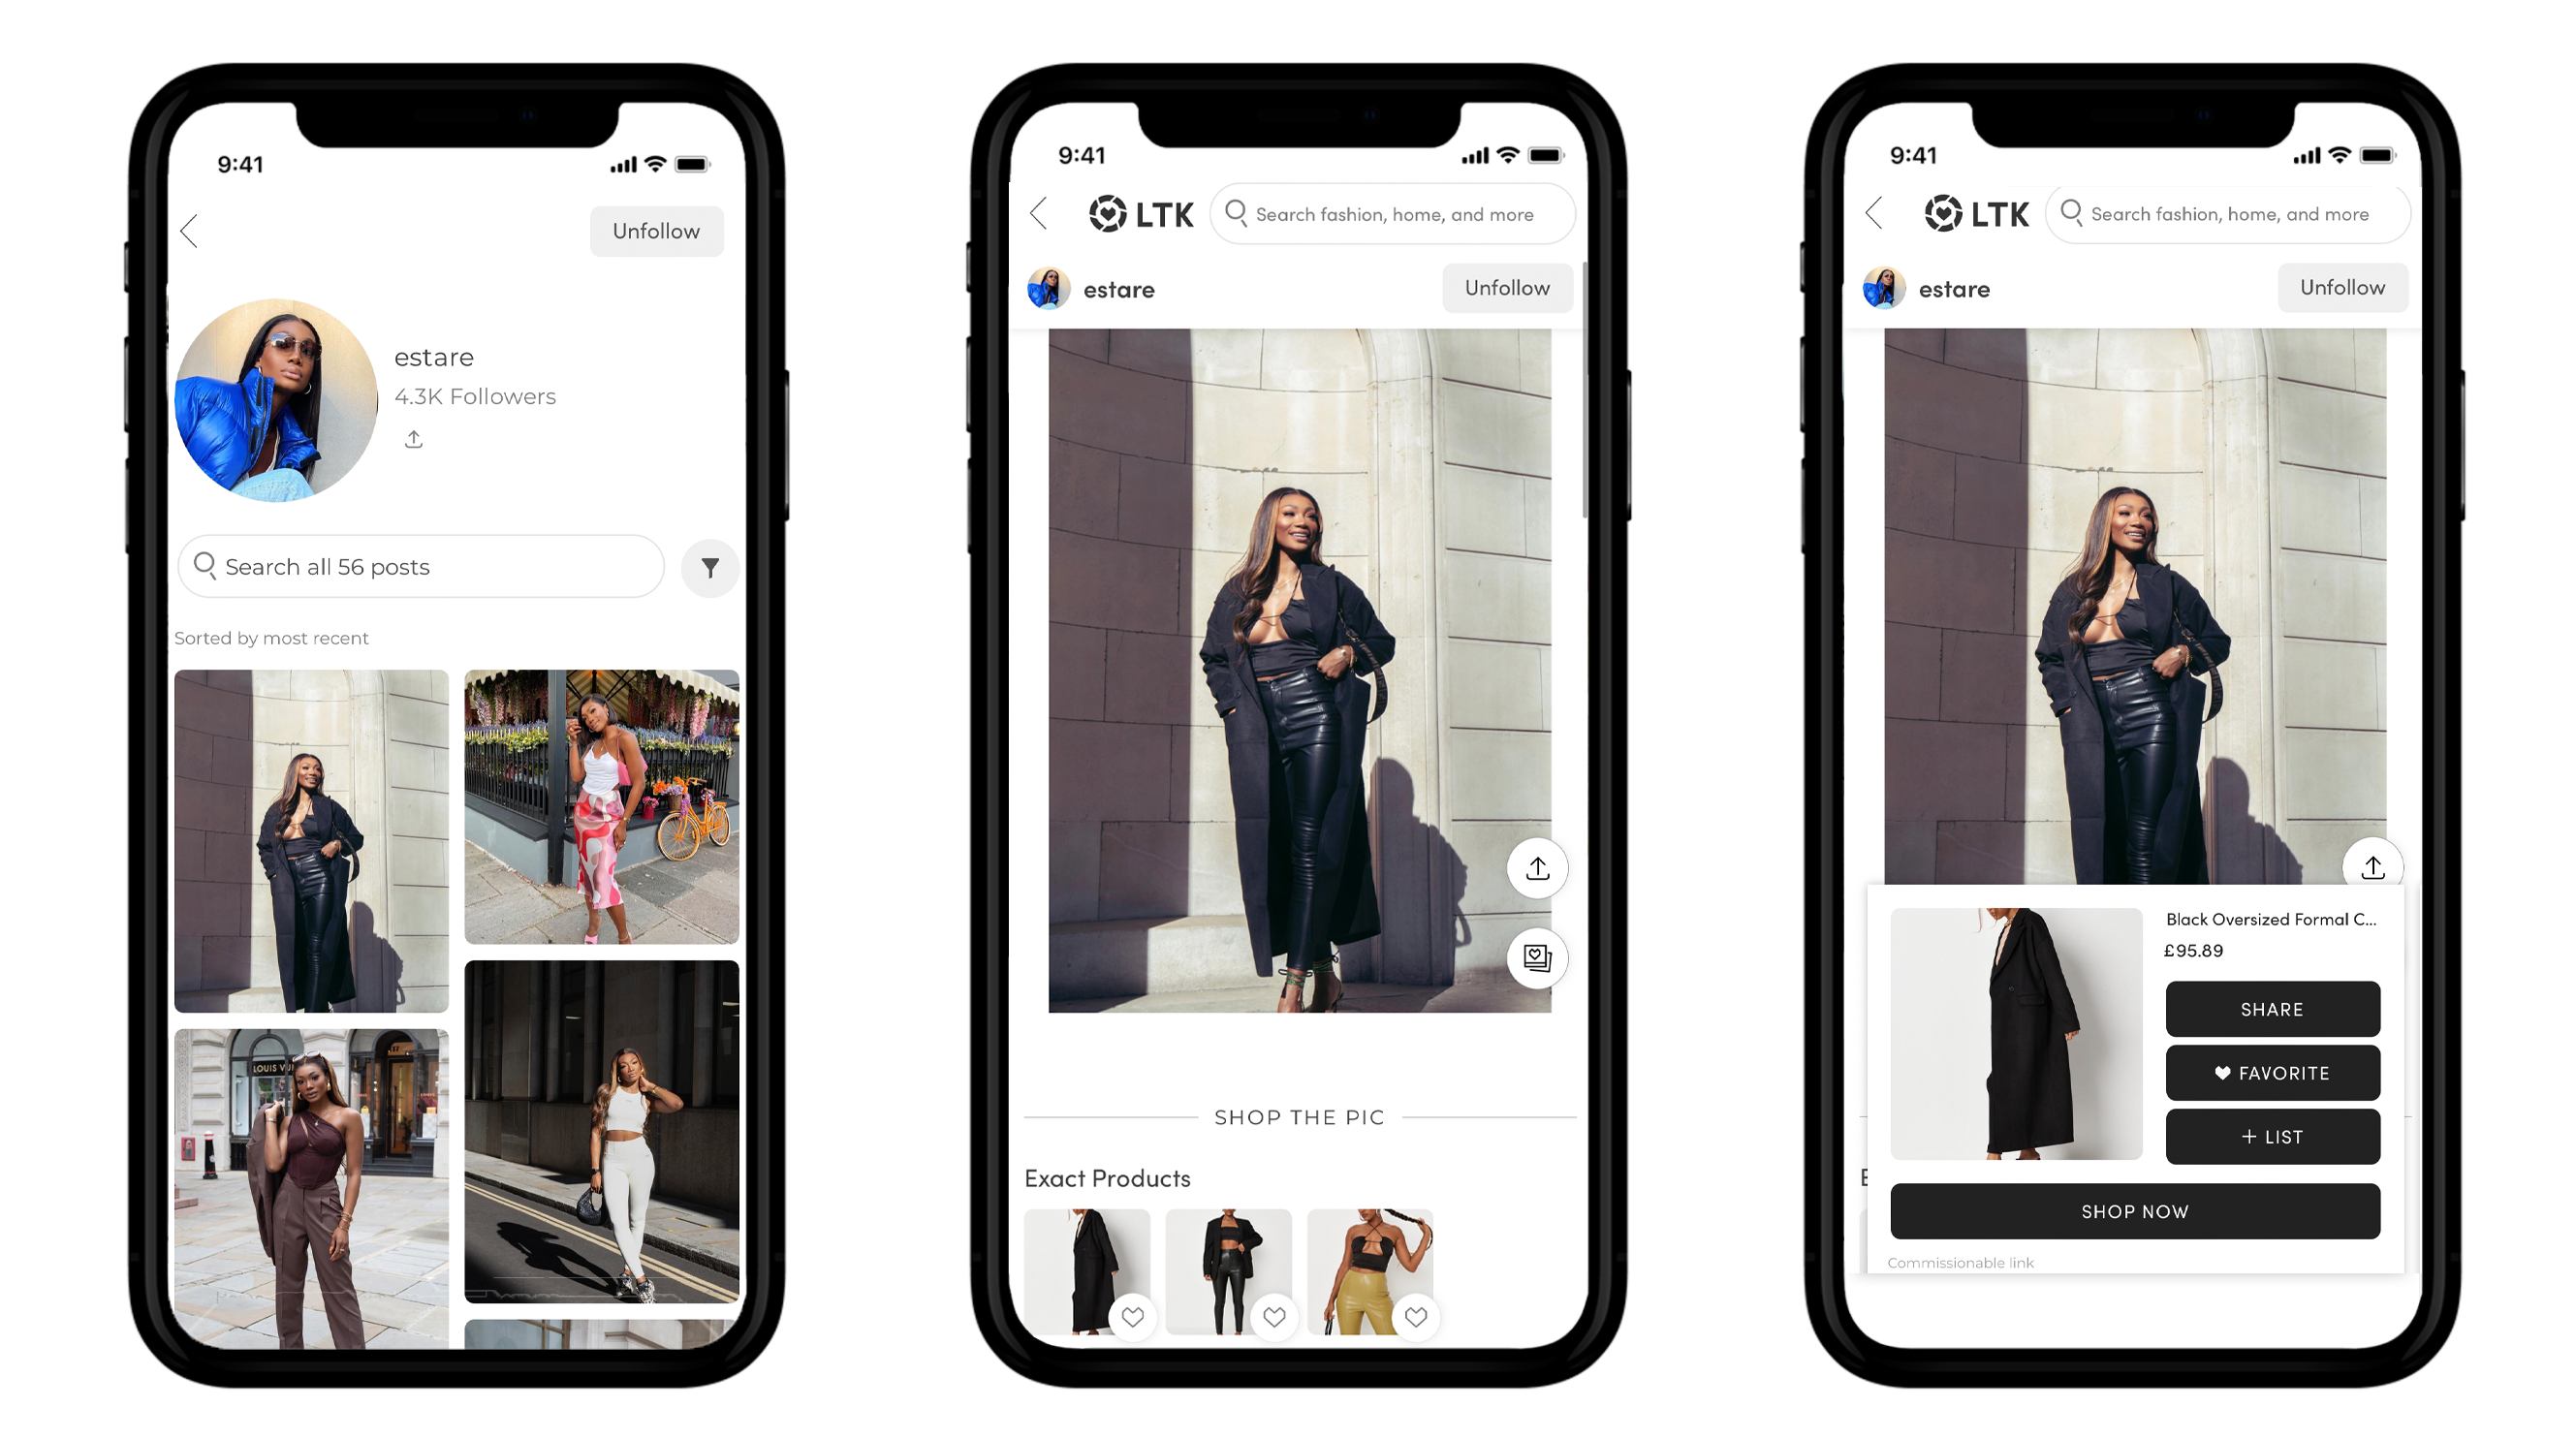Tap the share icon on the outfit post
The image size is (2576, 1440).
coord(1536,867)
